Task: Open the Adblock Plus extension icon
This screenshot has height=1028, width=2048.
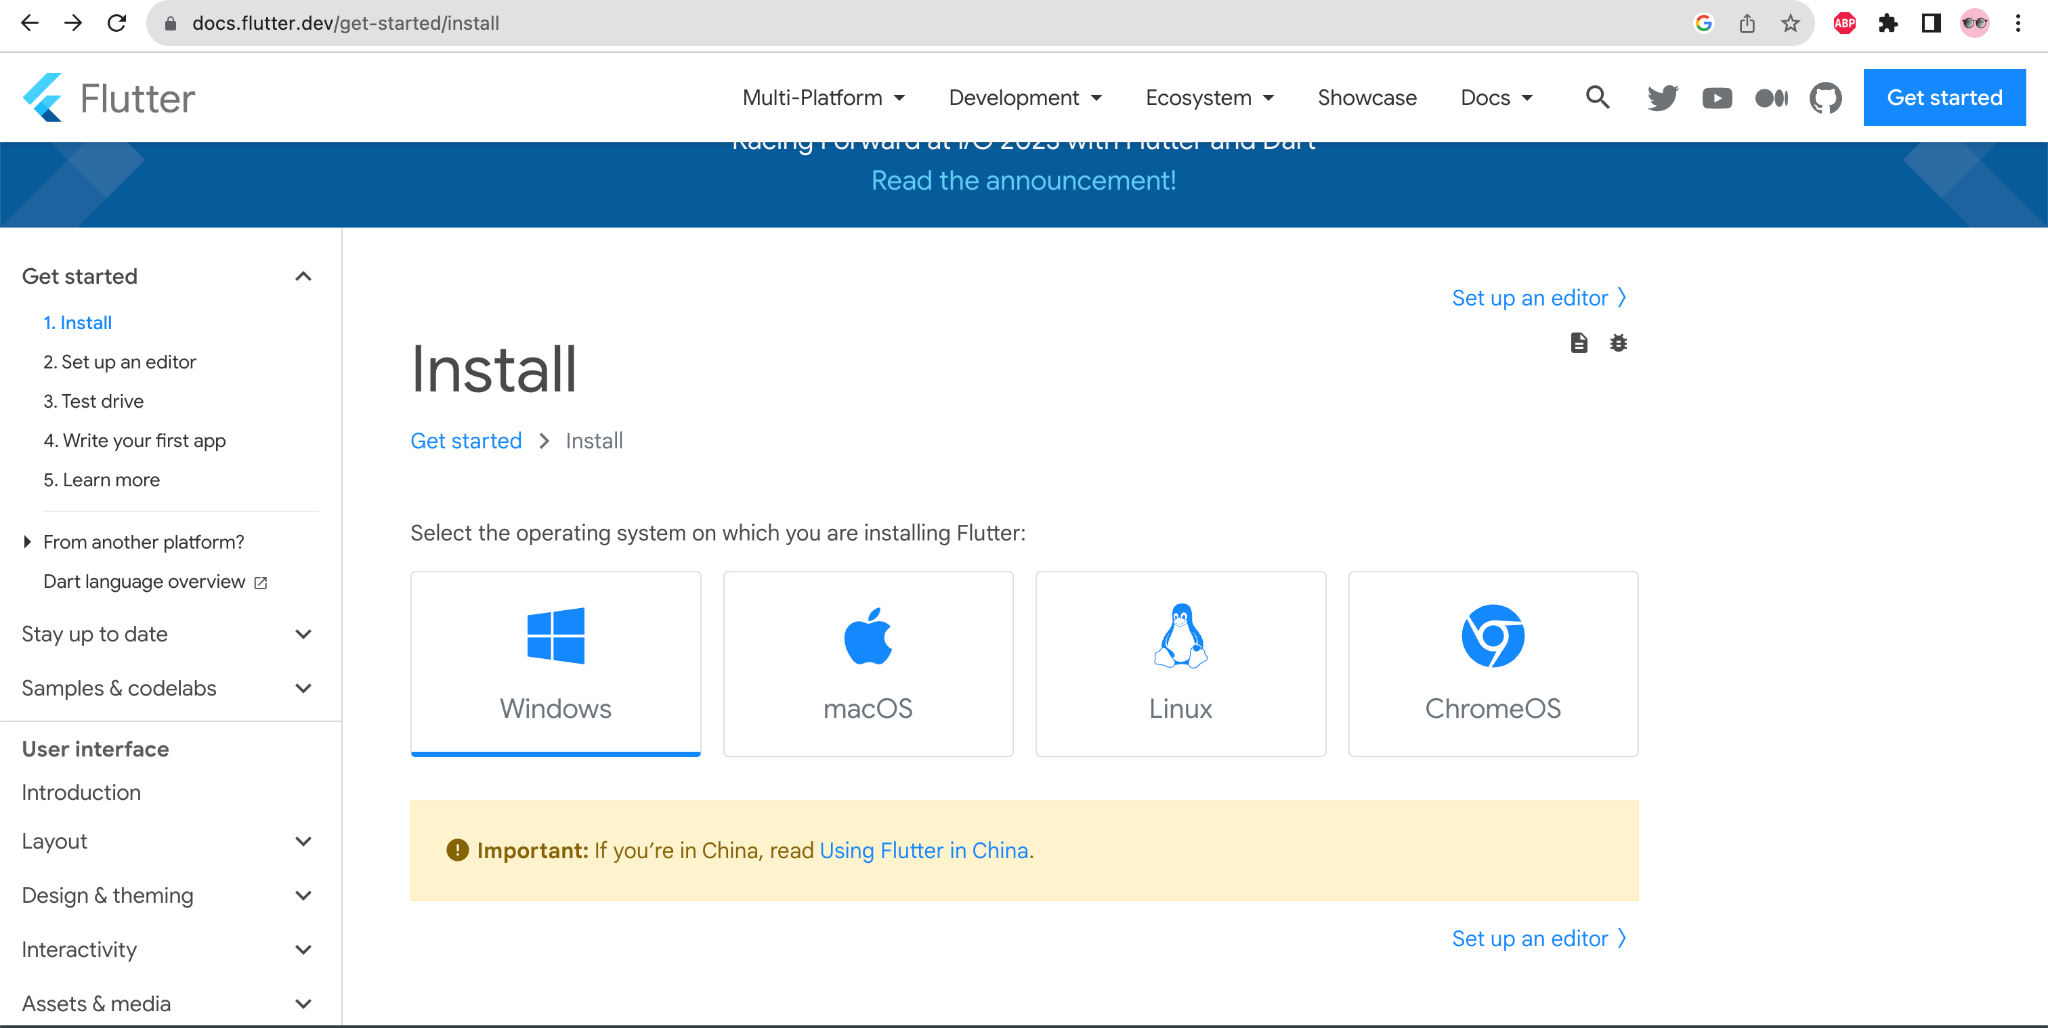Action: point(1845,23)
